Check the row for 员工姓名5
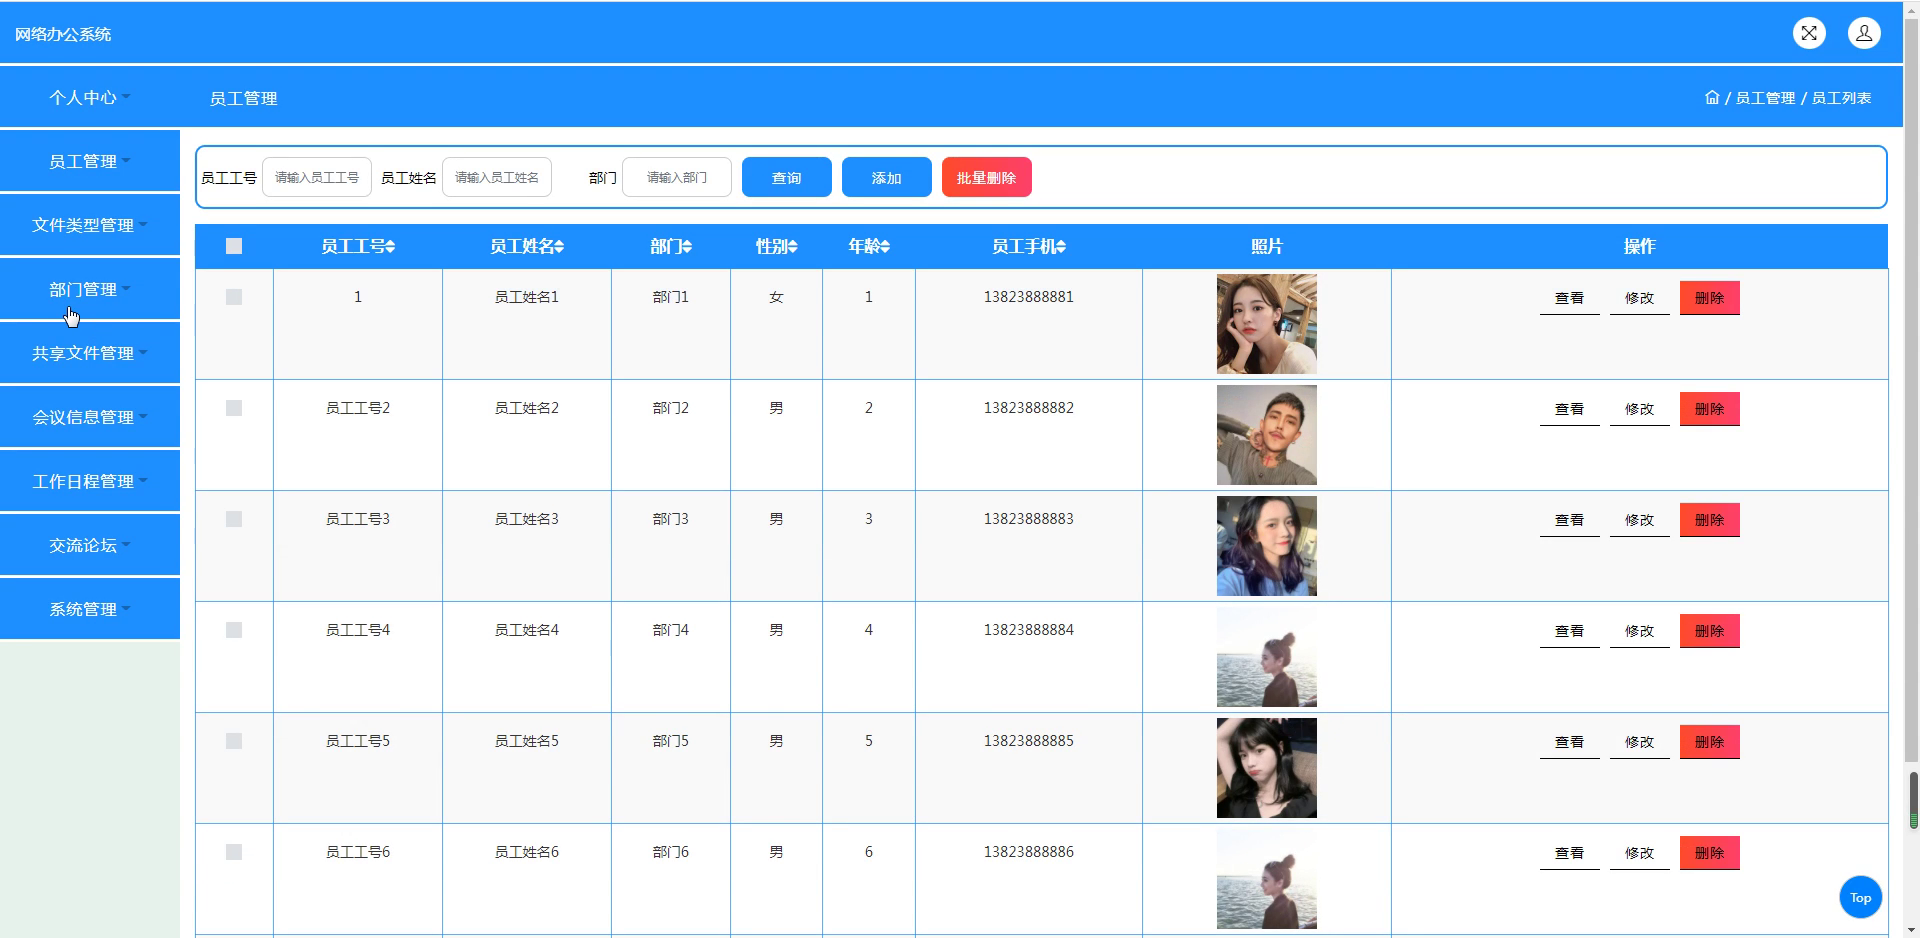1920x938 pixels. coord(234,741)
